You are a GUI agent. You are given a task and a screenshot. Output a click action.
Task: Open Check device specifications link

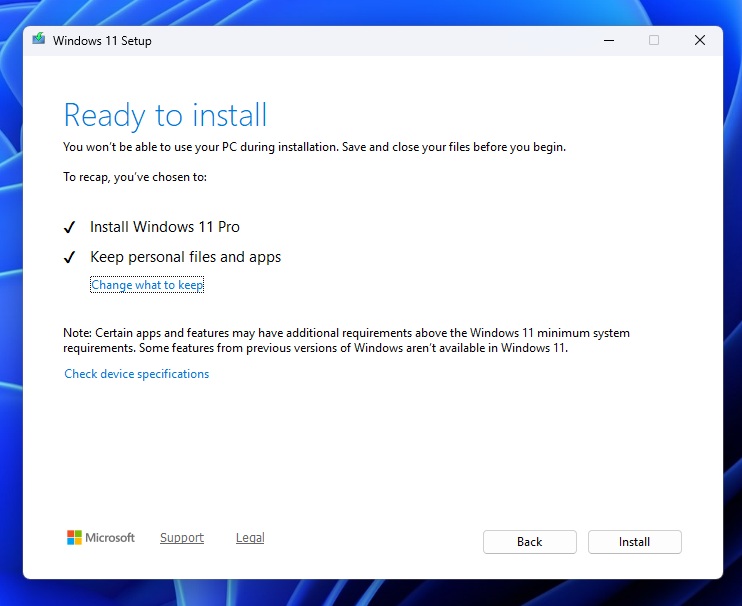[137, 374]
